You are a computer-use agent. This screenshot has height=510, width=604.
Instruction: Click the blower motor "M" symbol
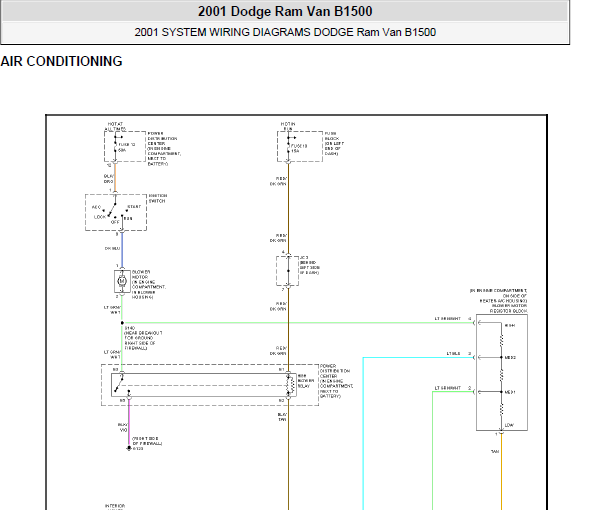click(122, 281)
